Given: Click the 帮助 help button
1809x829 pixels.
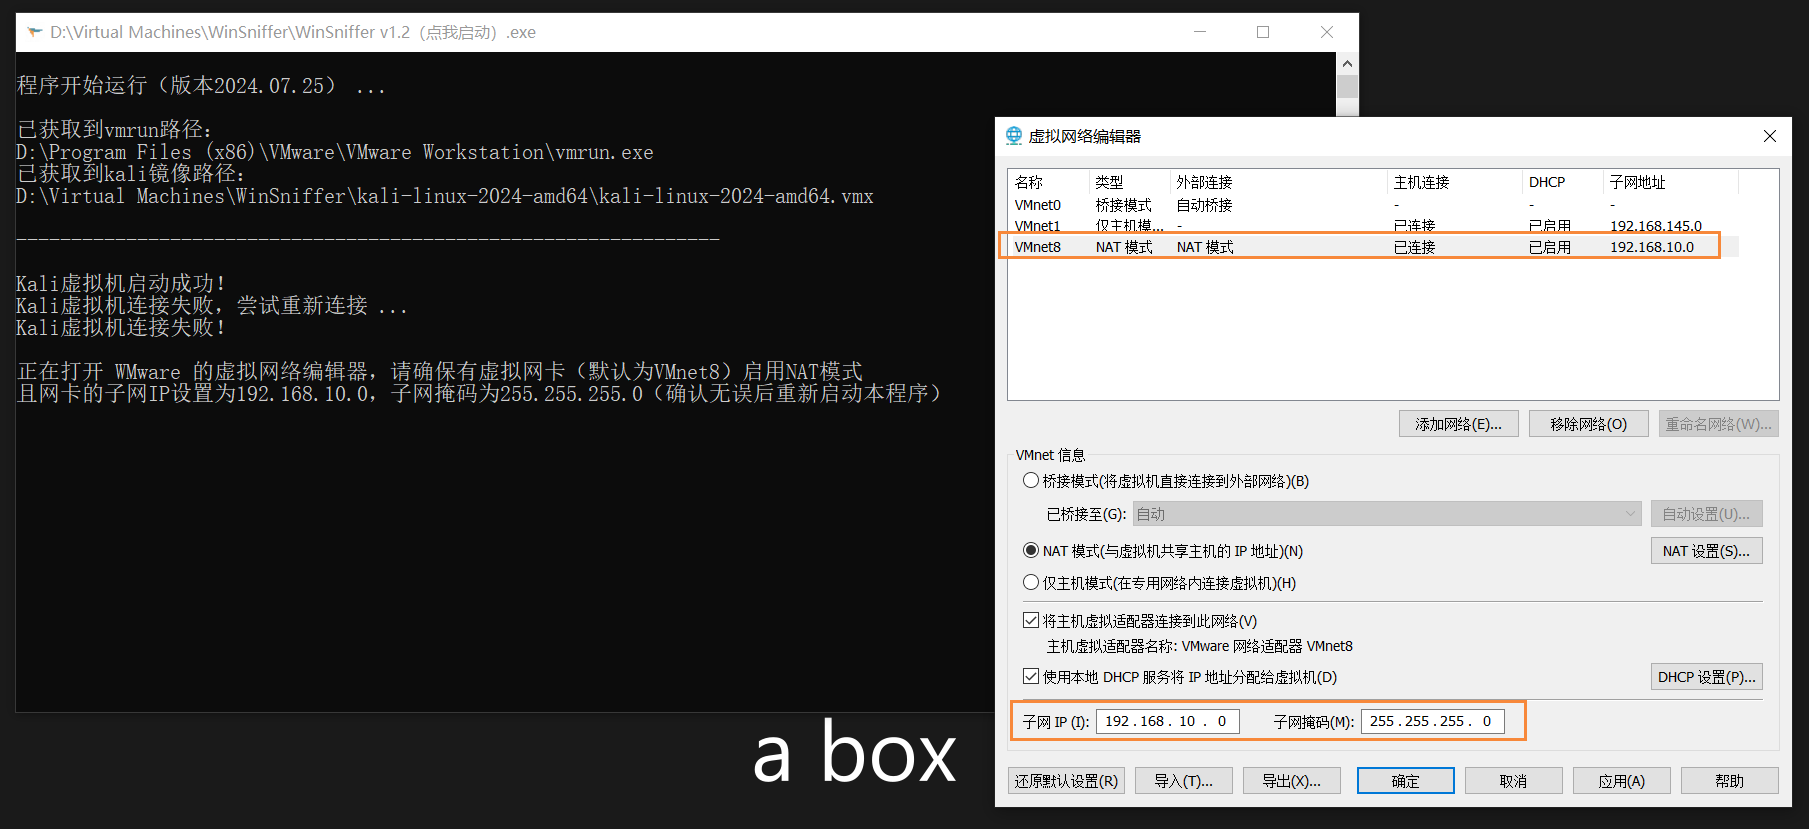Looking at the screenshot, I should point(1729,781).
